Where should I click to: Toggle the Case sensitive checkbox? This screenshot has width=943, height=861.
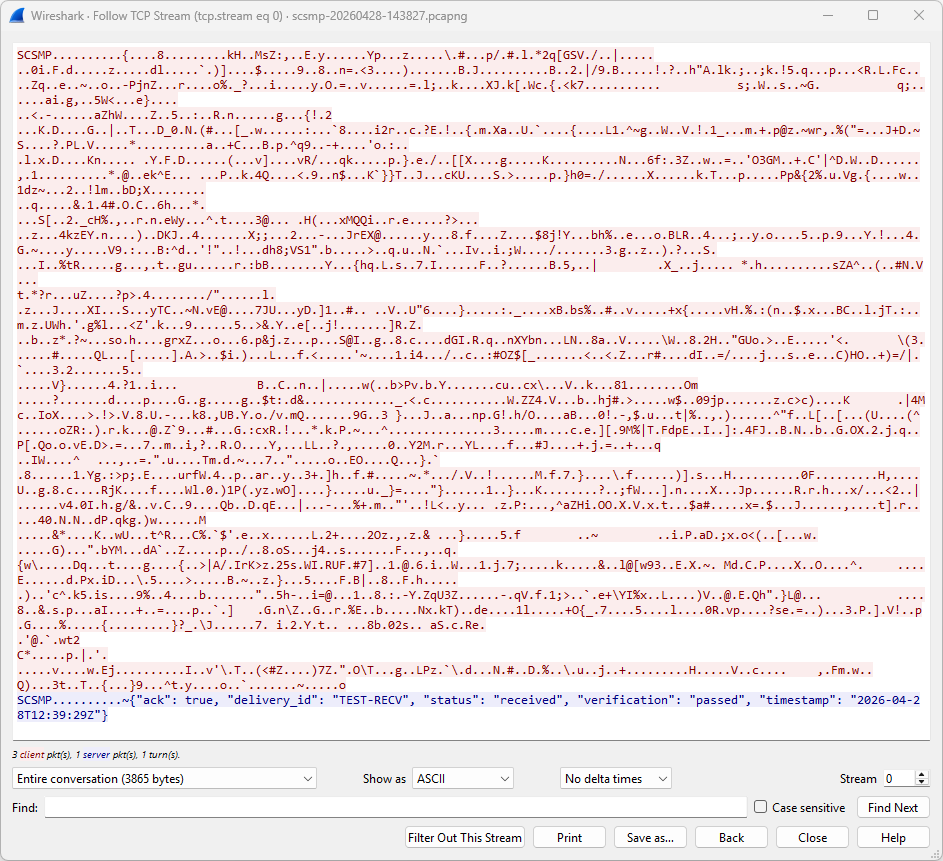point(761,807)
